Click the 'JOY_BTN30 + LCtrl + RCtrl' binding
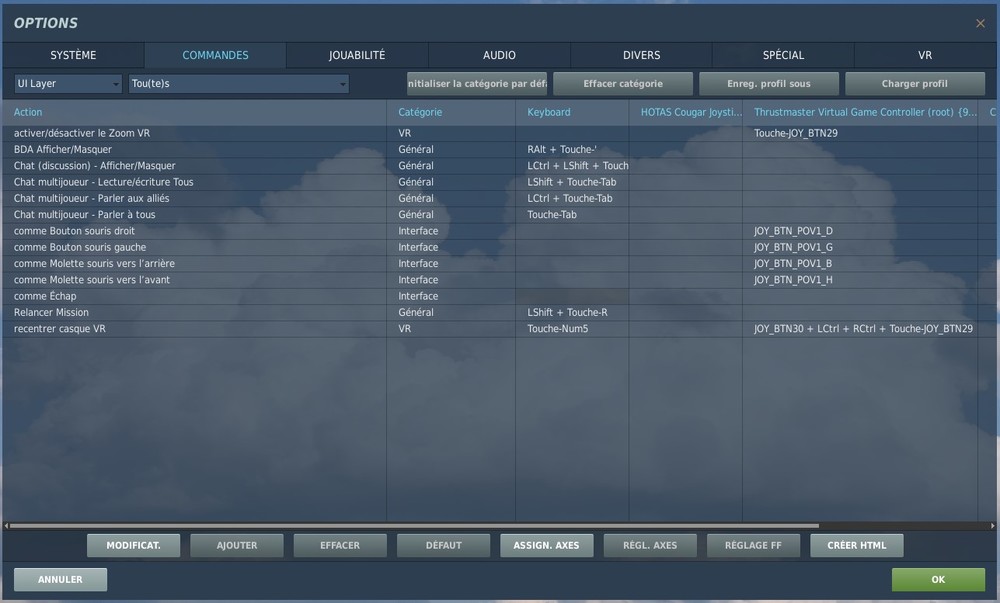1000x603 pixels. coord(860,329)
